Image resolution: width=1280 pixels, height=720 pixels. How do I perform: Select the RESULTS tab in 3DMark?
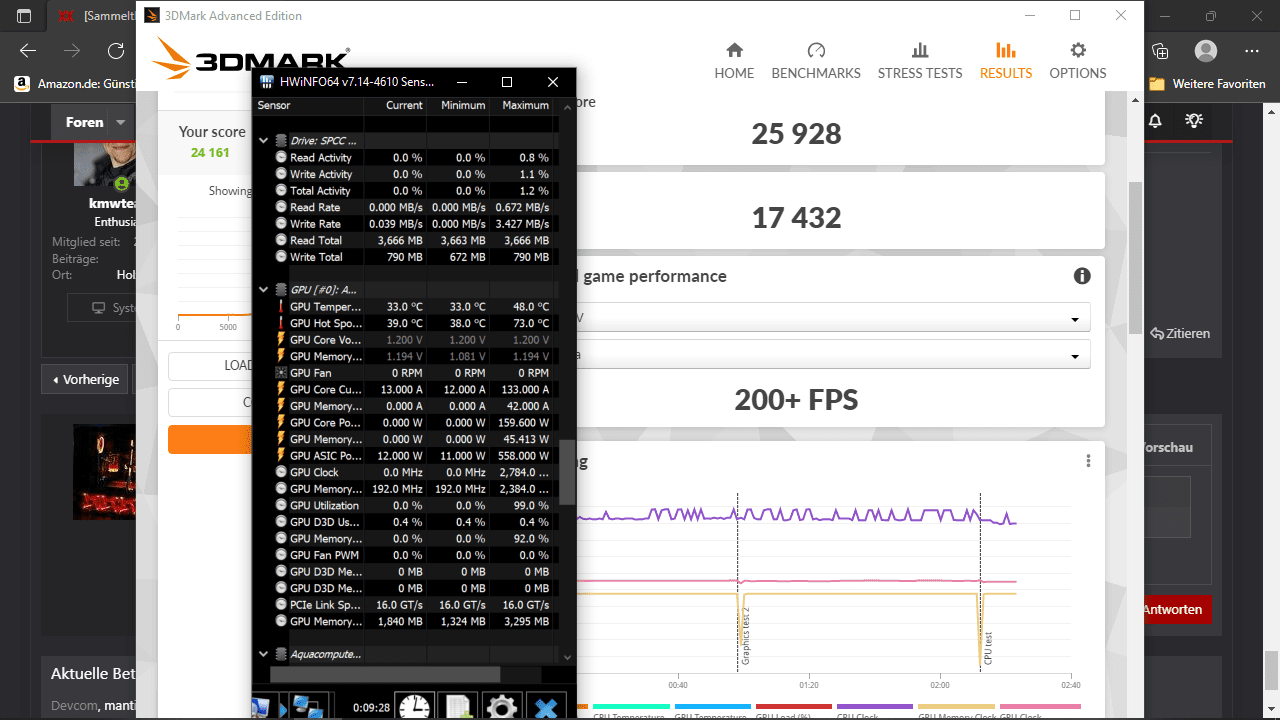(x=1006, y=61)
